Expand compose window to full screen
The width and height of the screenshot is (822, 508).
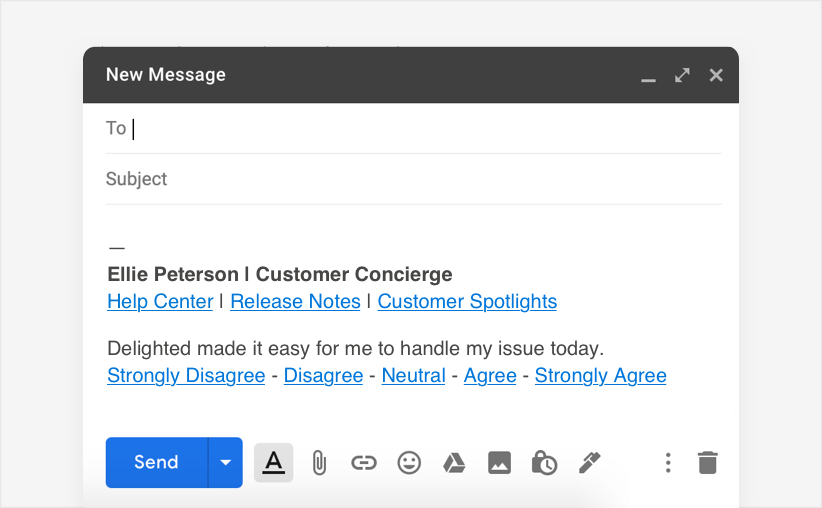coord(682,75)
